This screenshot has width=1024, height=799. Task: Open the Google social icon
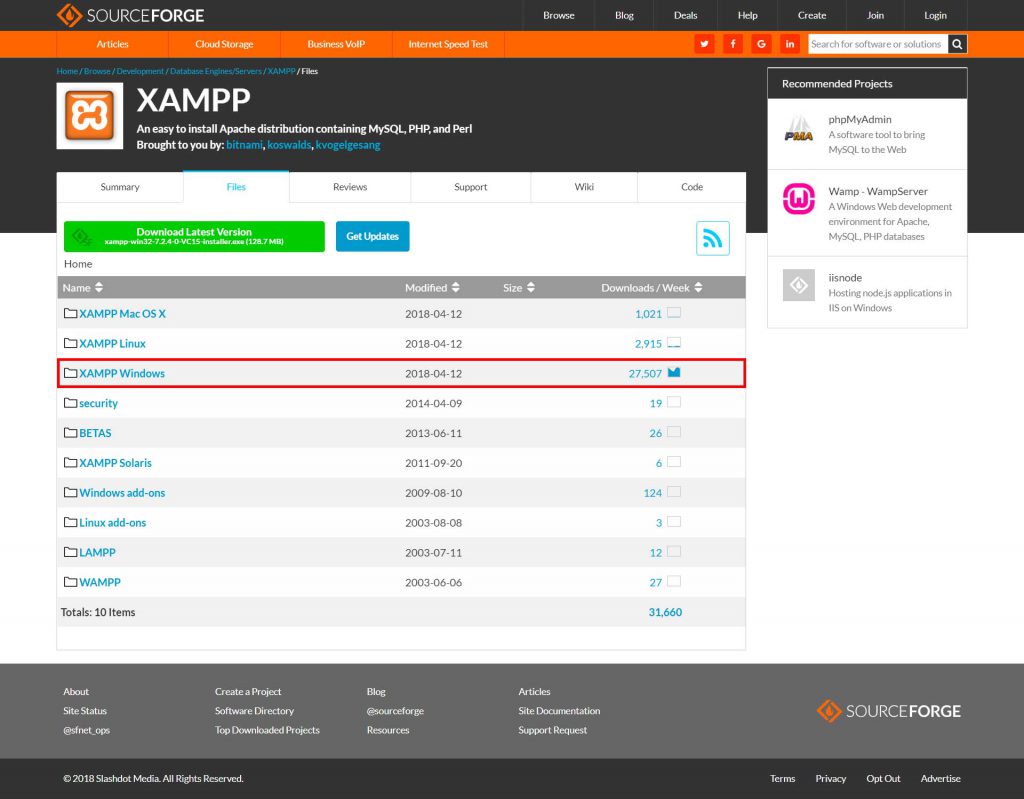point(761,44)
